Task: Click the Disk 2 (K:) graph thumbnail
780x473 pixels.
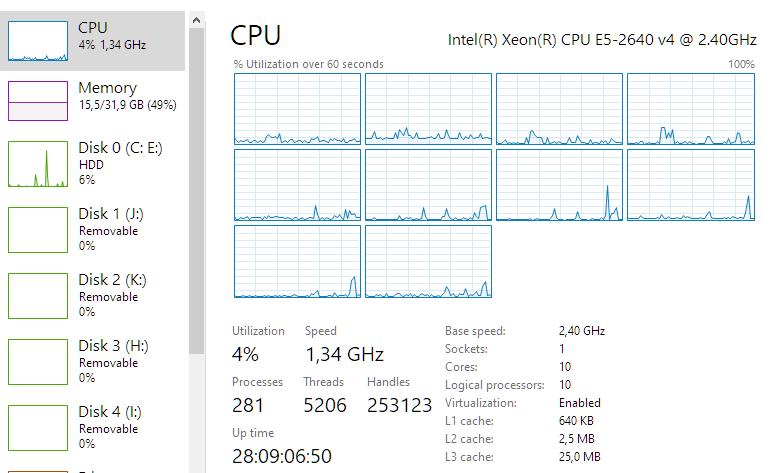Action: pos(36,296)
